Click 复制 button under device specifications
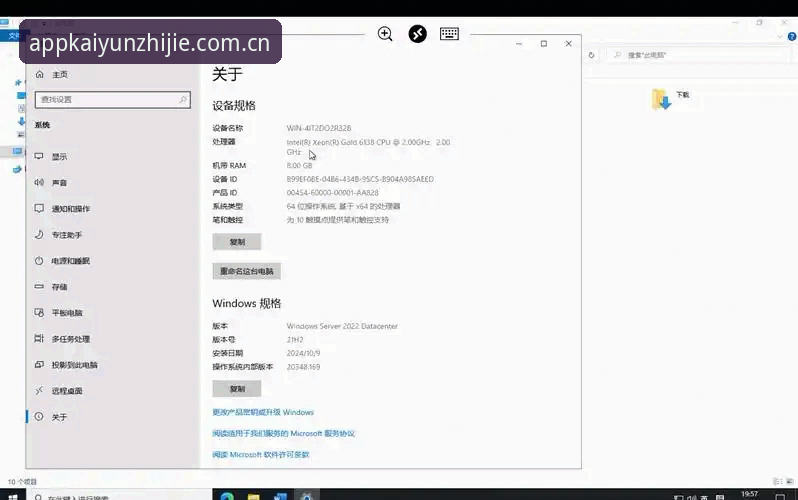 (237, 242)
